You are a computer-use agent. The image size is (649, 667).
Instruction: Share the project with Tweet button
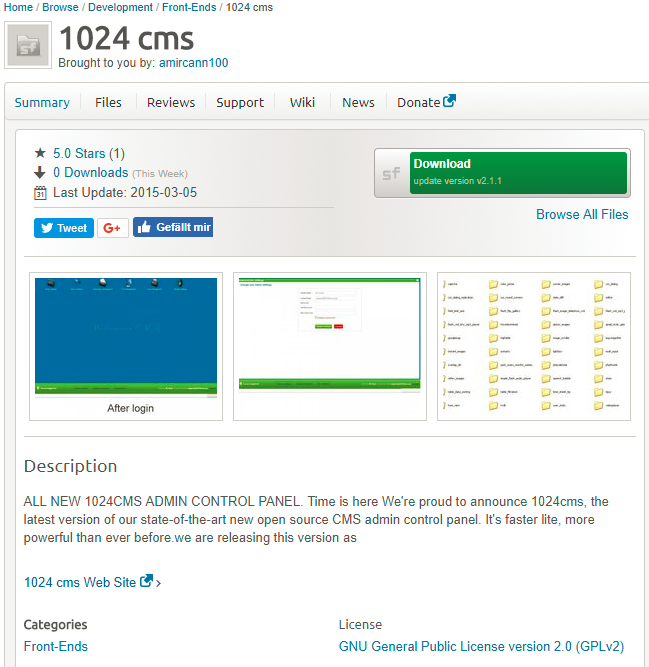64,228
